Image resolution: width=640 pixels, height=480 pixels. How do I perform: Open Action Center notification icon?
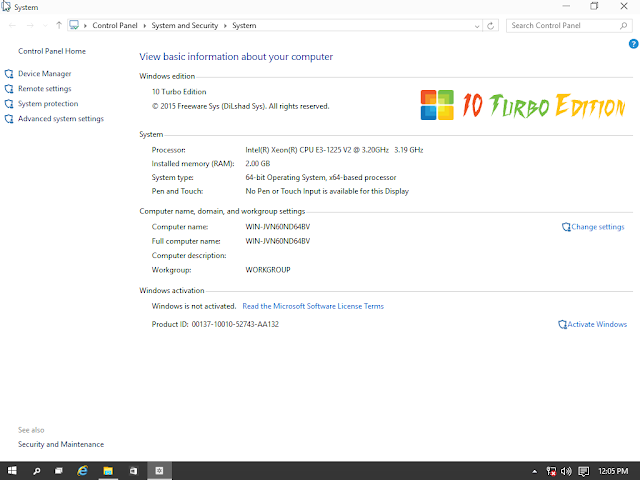(x=584, y=471)
